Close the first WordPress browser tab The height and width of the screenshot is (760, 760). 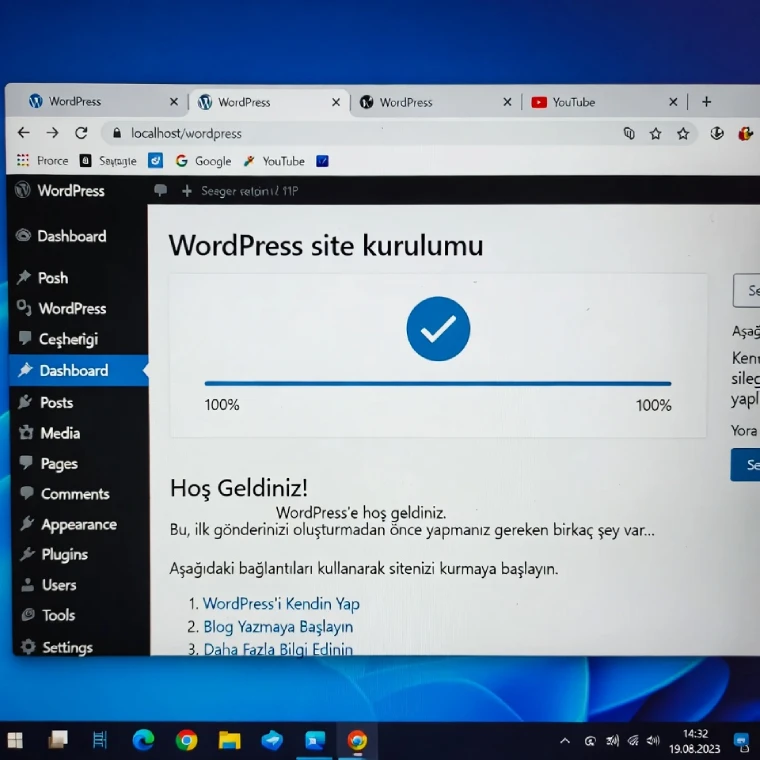(x=174, y=102)
